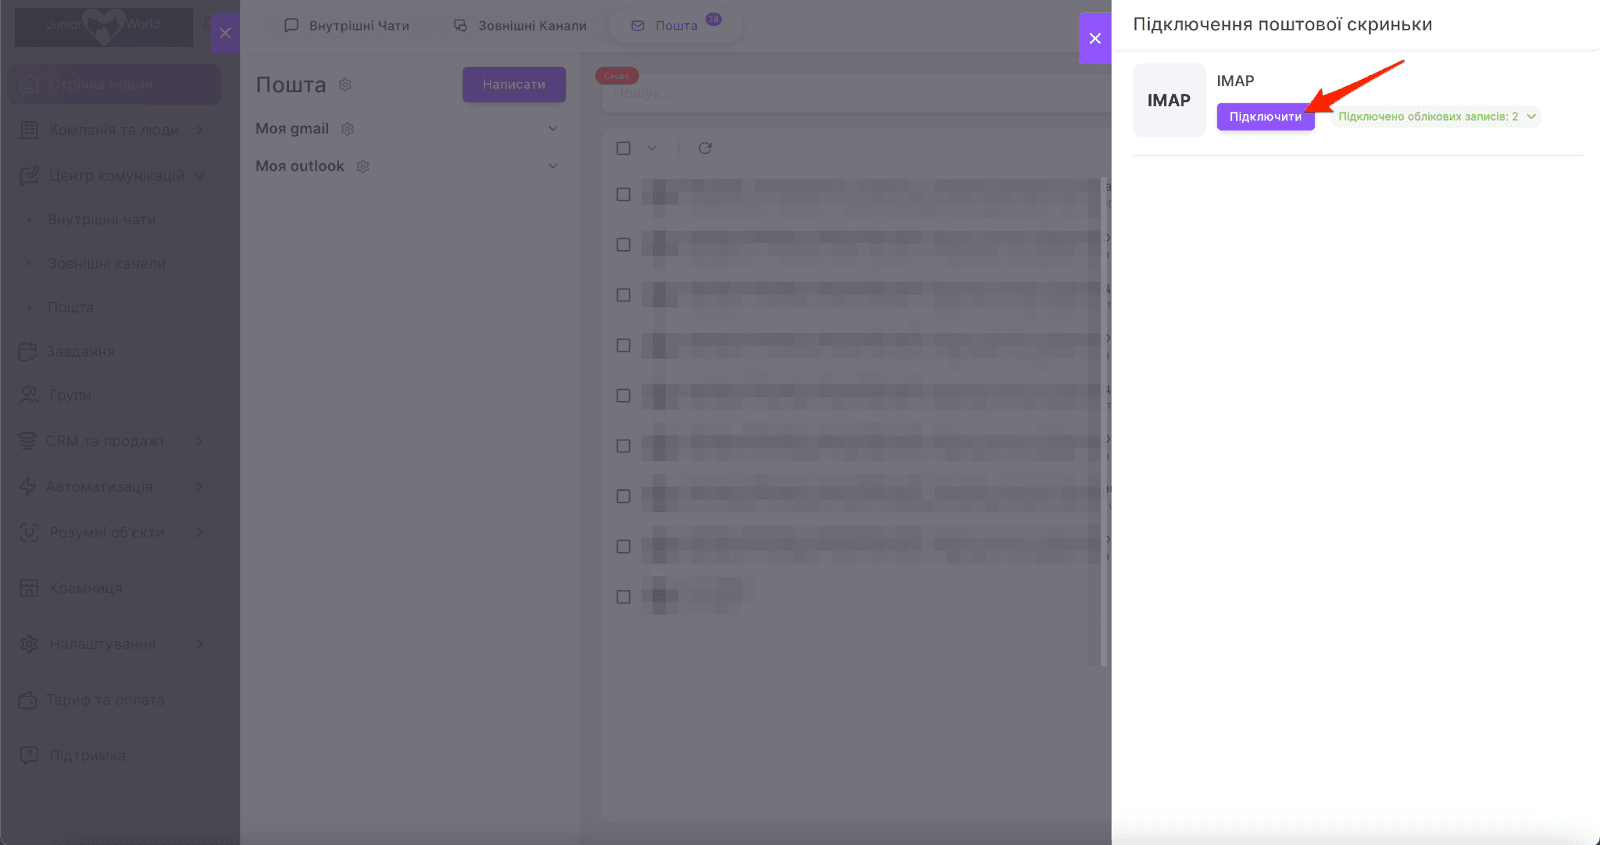1600x845 pixels.
Task: Open Внутрішні чати sidebar subitem
Action: click(102, 220)
